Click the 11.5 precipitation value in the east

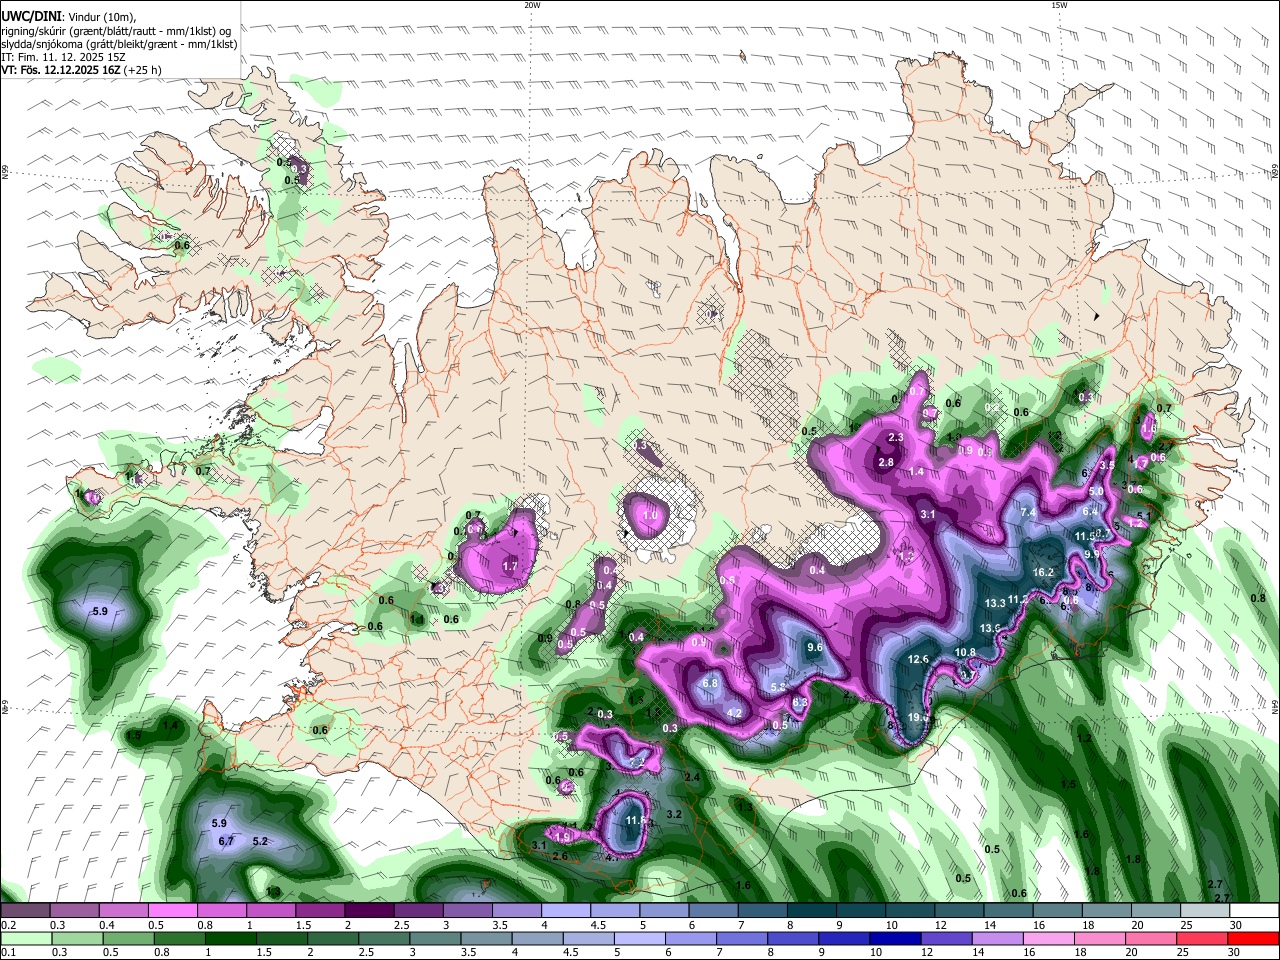1086,536
